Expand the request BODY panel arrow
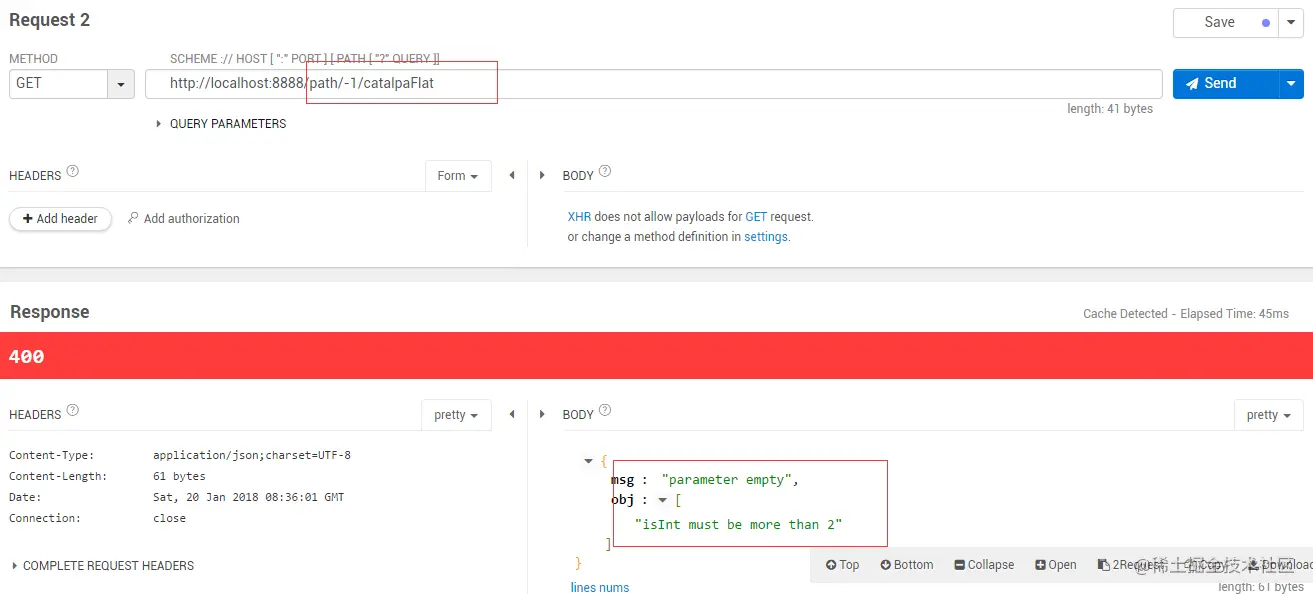The image size is (1313, 594). 542,175
